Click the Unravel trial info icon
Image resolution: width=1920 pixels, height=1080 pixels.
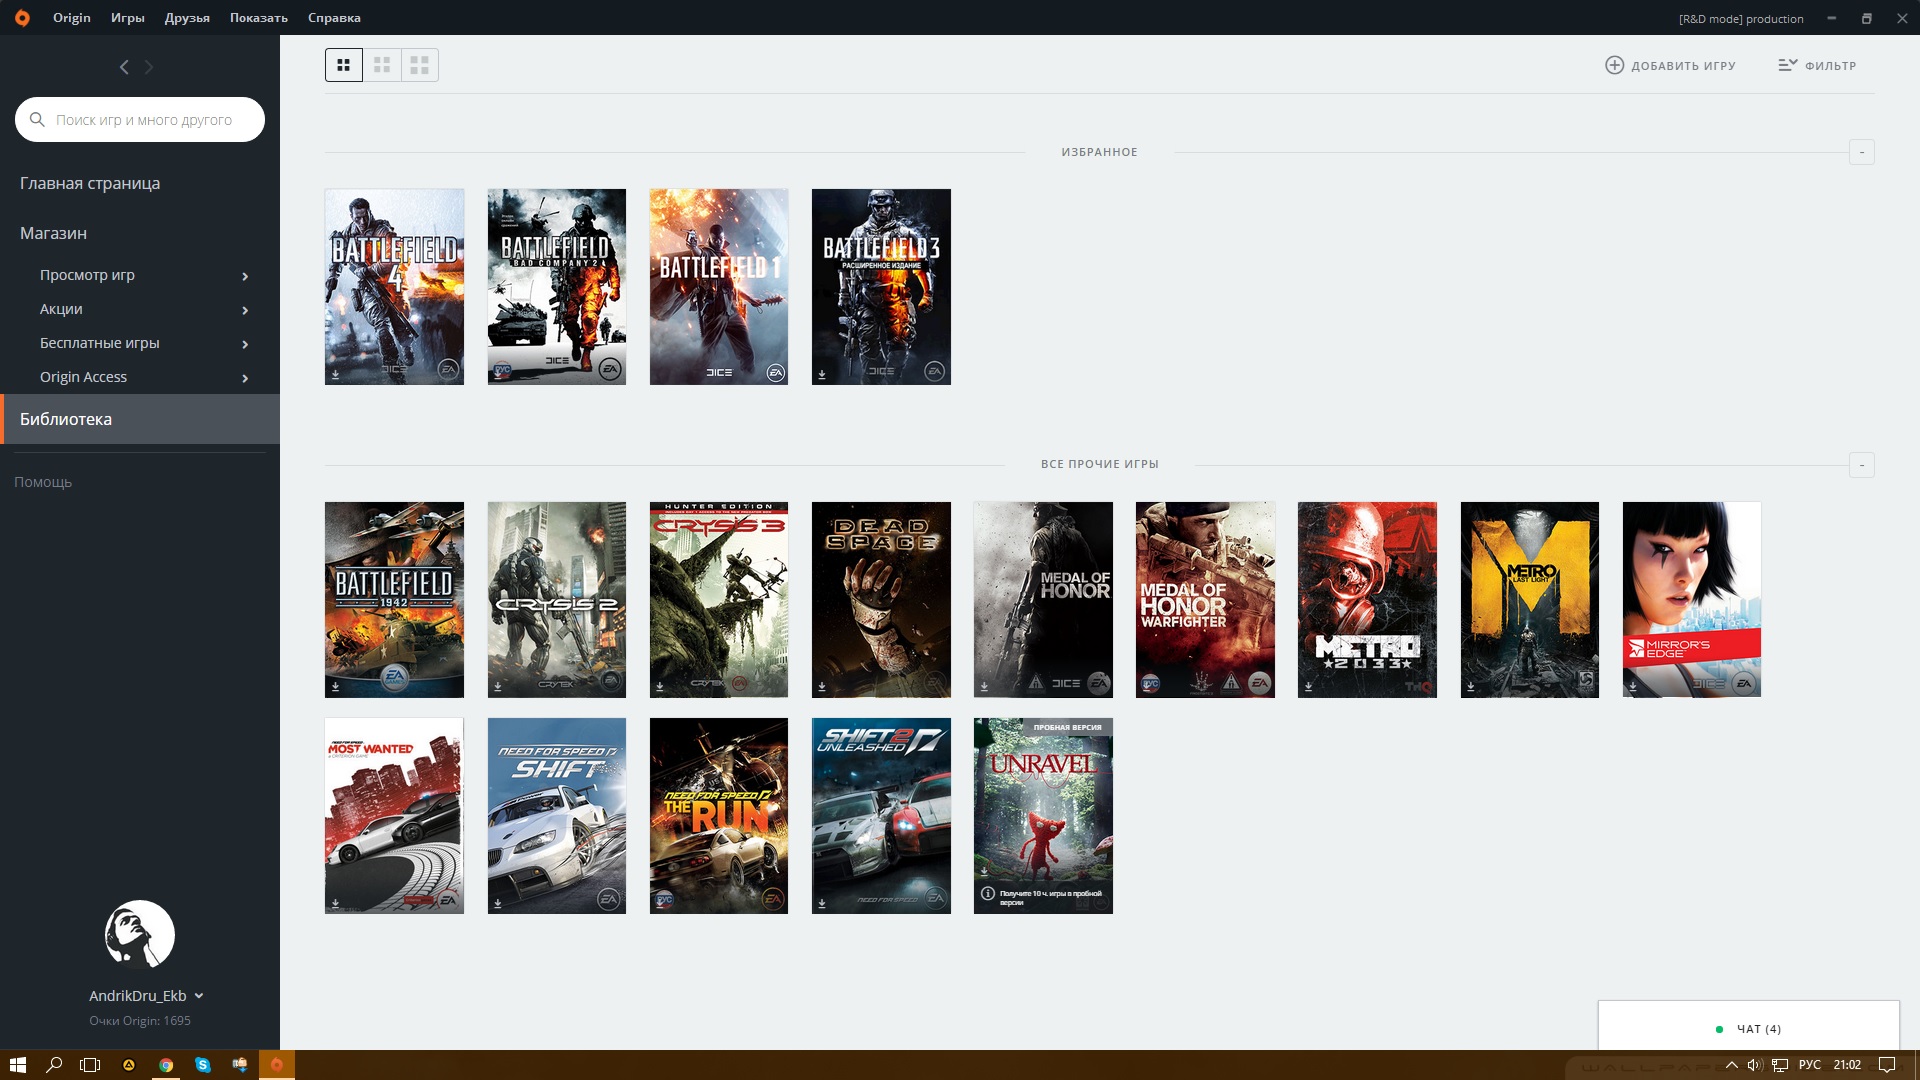pos(988,894)
